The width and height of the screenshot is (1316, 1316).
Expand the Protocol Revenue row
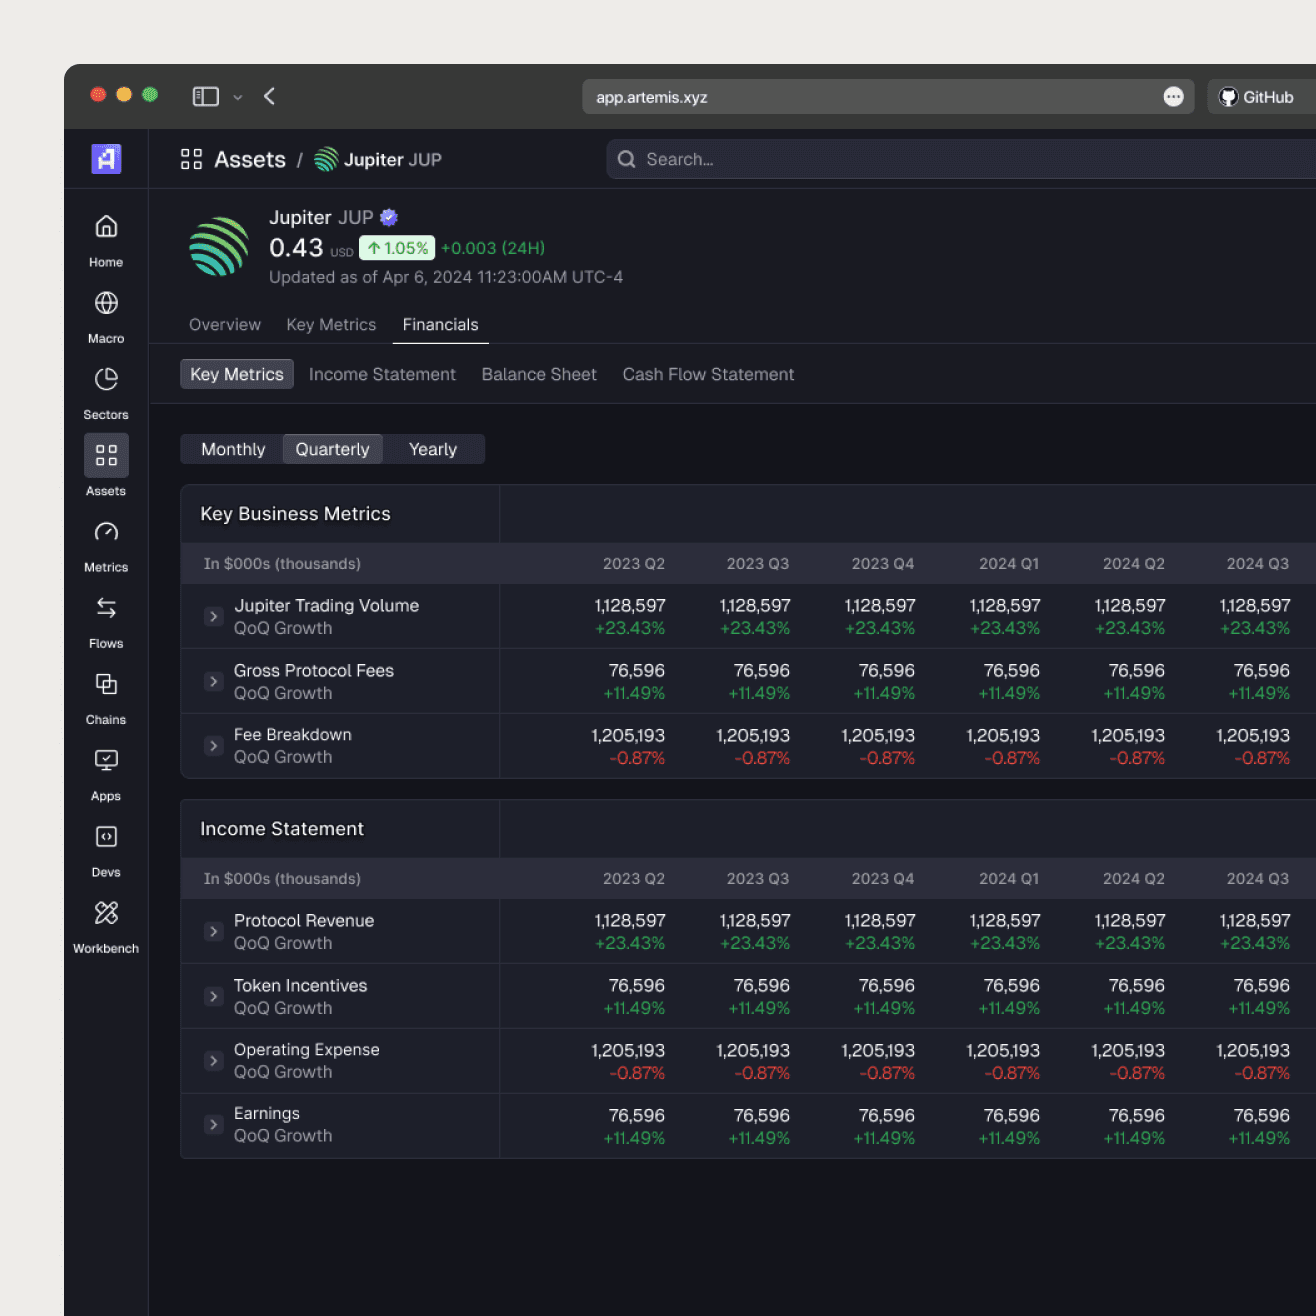coord(213,931)
